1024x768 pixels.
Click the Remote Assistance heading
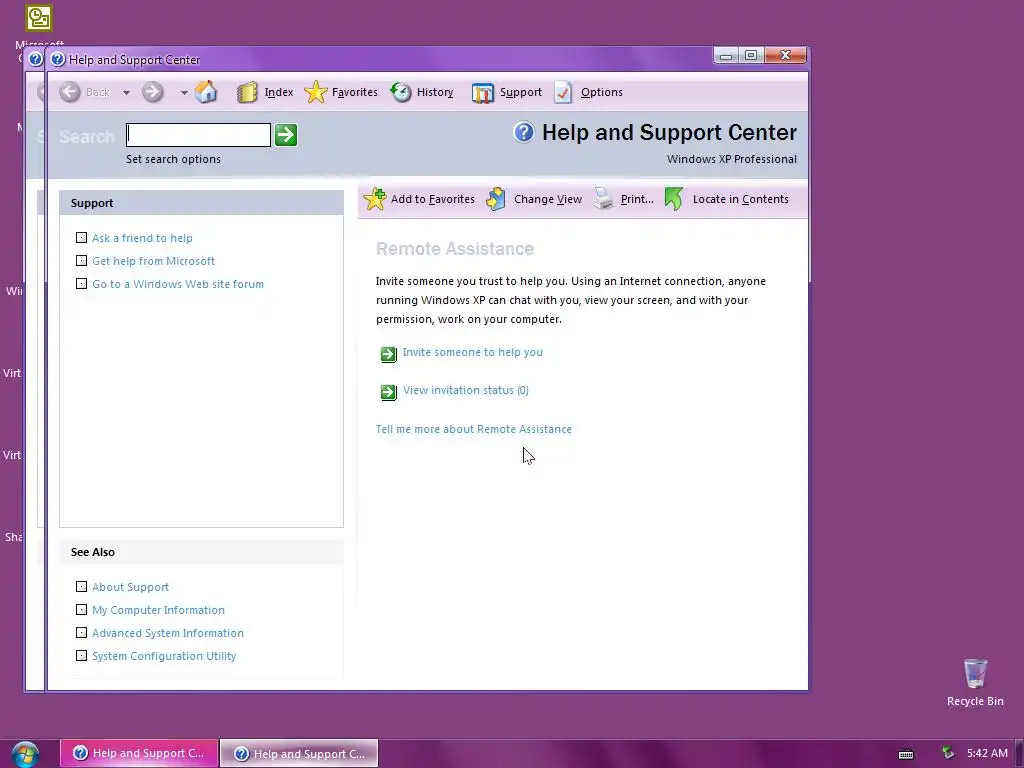(x=455, y=249)
